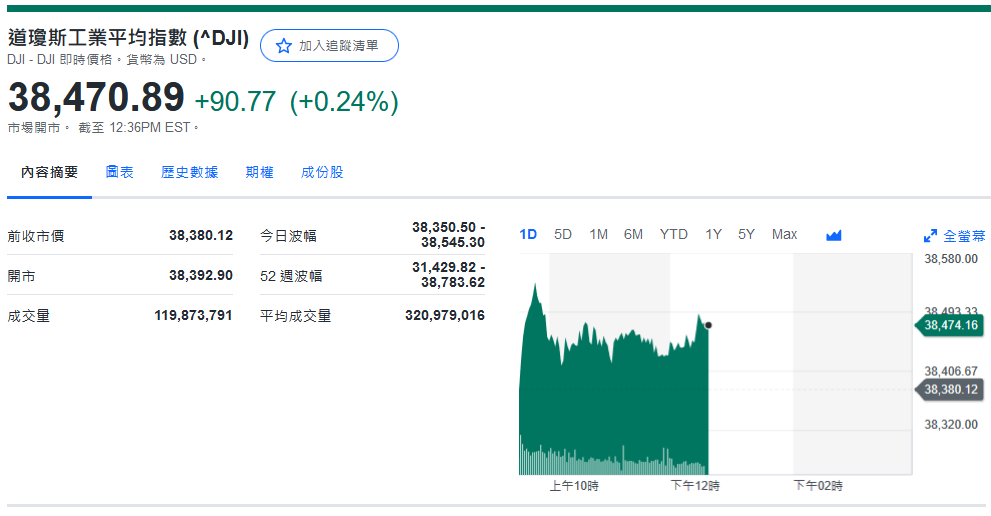Click the current price marker dot on chart
This screenshot has width=991, height=516.
point(708,325)
